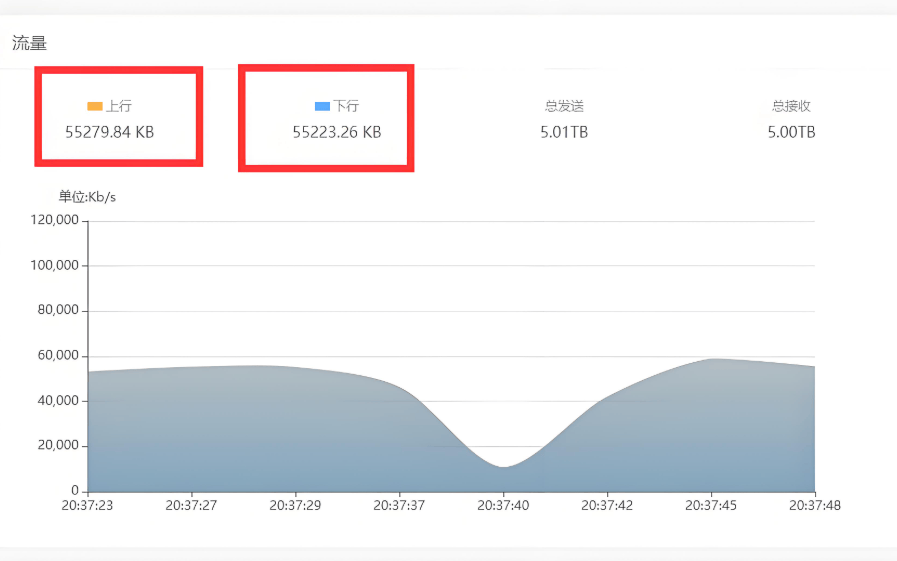Click the 总发送 label
The width and height of the screenshot is (897, 561).
[x=564, y=106]
